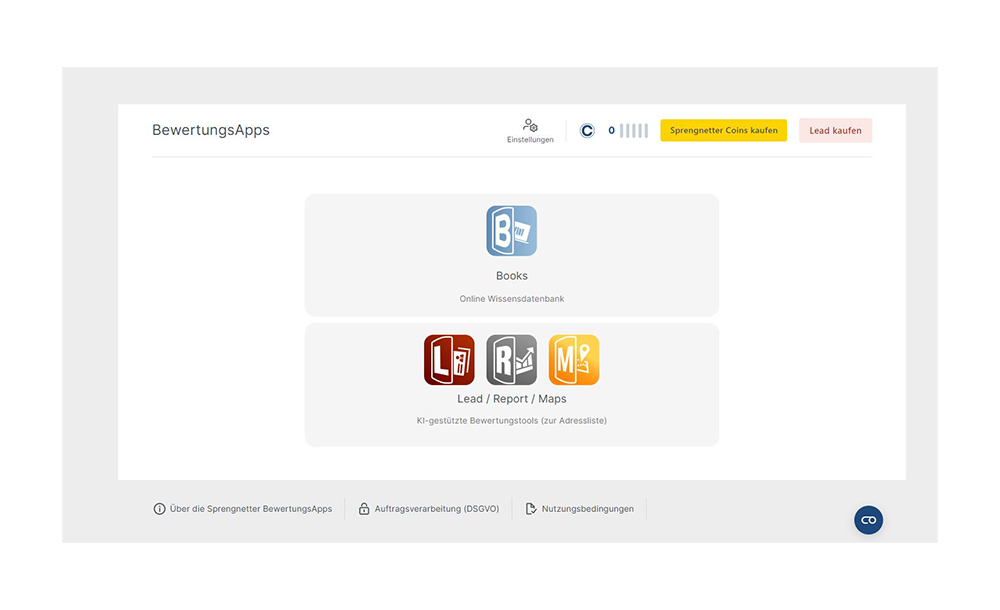This screenshot has height=610, width=1000.
Task: Click the document icon beside Nutzungsbedingungen
Action: pos(531,509)
